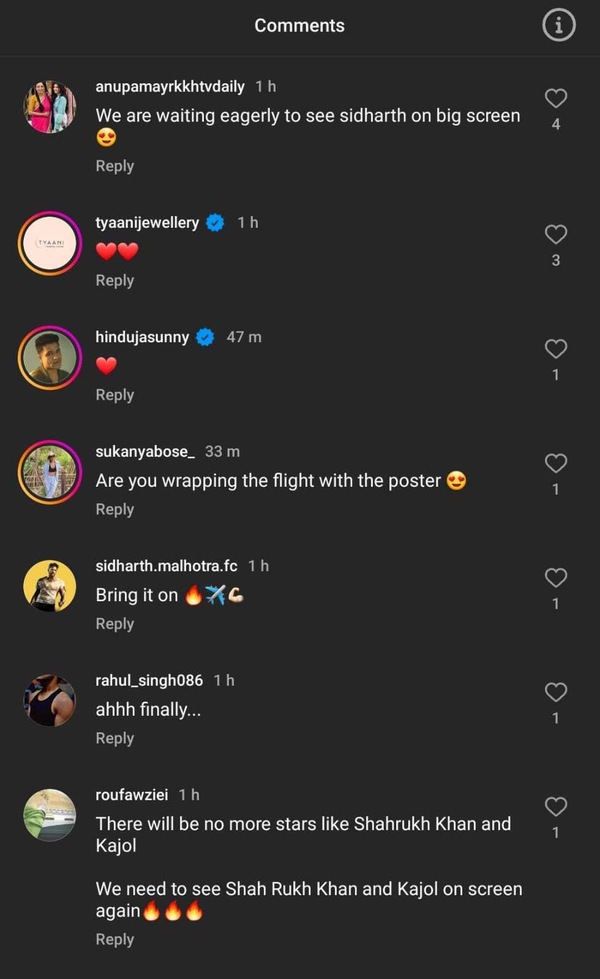600x979 pixels.
Task: View sidharth.malhotra.fc's profile photo
Action: [x=49, y=586]
